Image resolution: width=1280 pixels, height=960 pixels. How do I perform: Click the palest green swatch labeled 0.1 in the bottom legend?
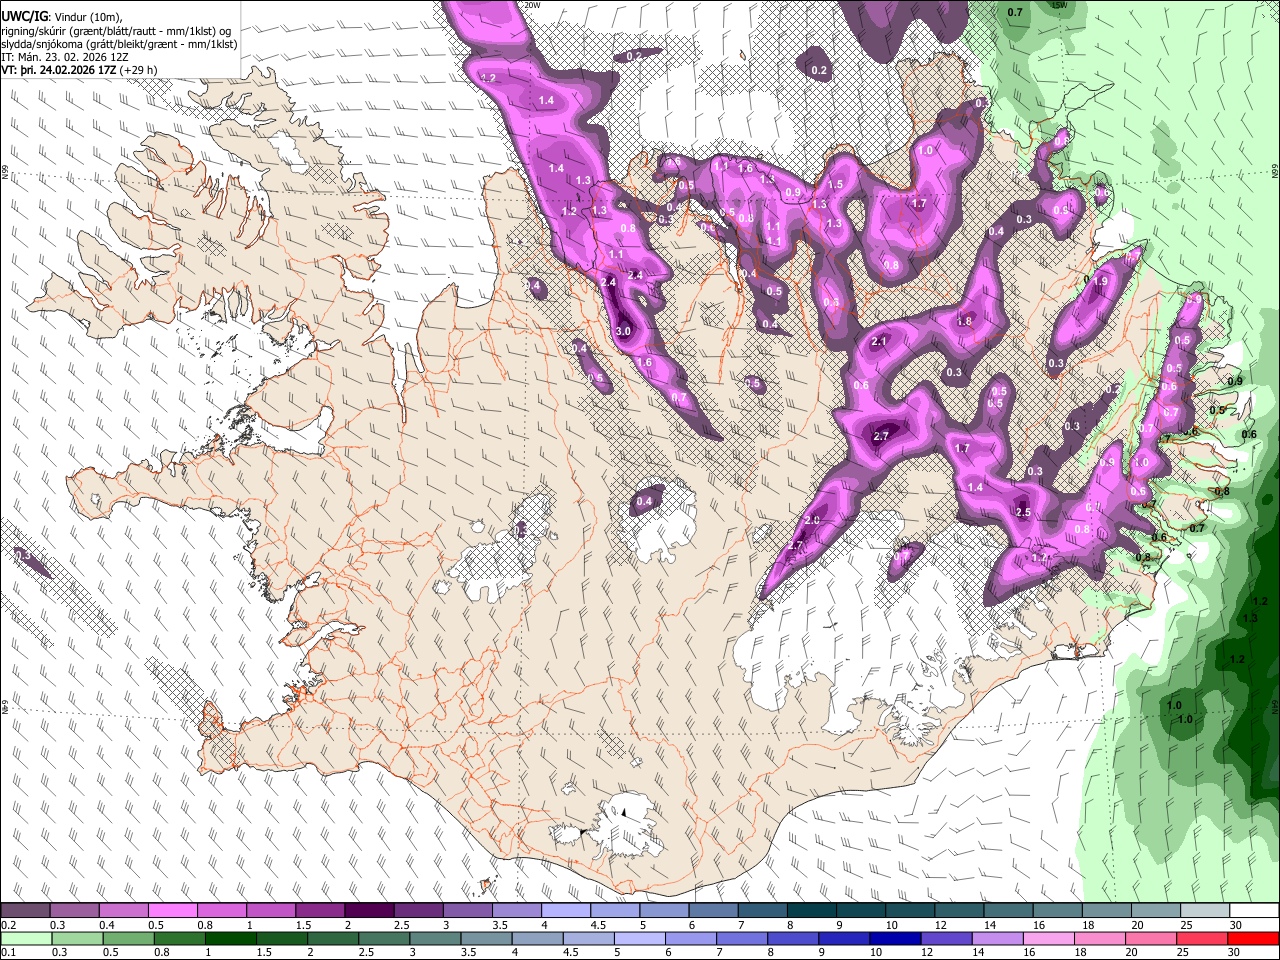point(26,939)
